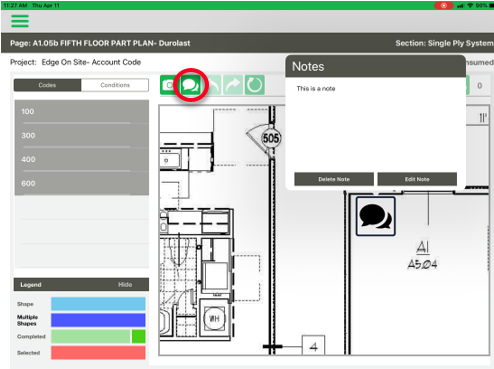Screen dimensions: 494x369
Task: Click the Wi-Fi status icon
Action: (x=471, y=5)
